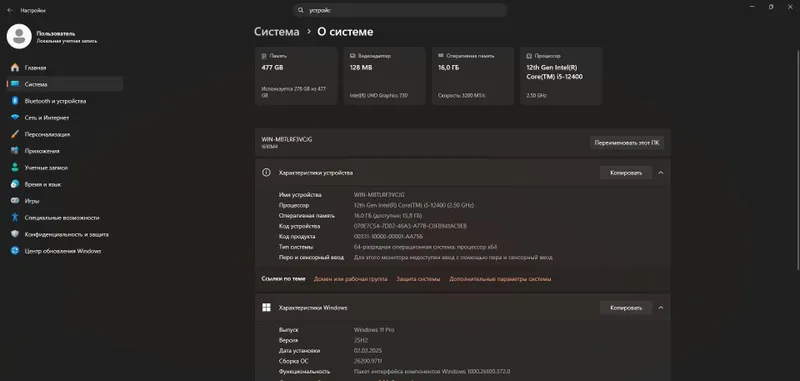This screenshot has height=381, width=800.
Task: Click the info icon beside Характеристики устройства
Action: [266, 172]
